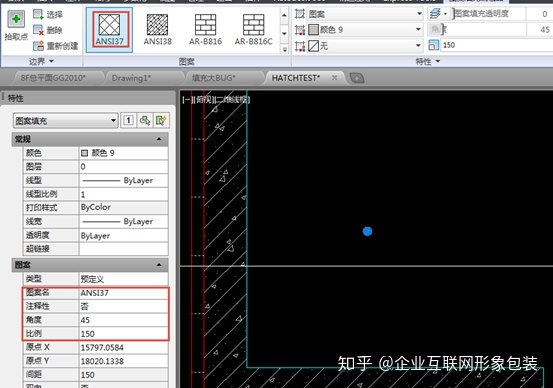Collapse the Pattern (图案) section

[159, 265]
